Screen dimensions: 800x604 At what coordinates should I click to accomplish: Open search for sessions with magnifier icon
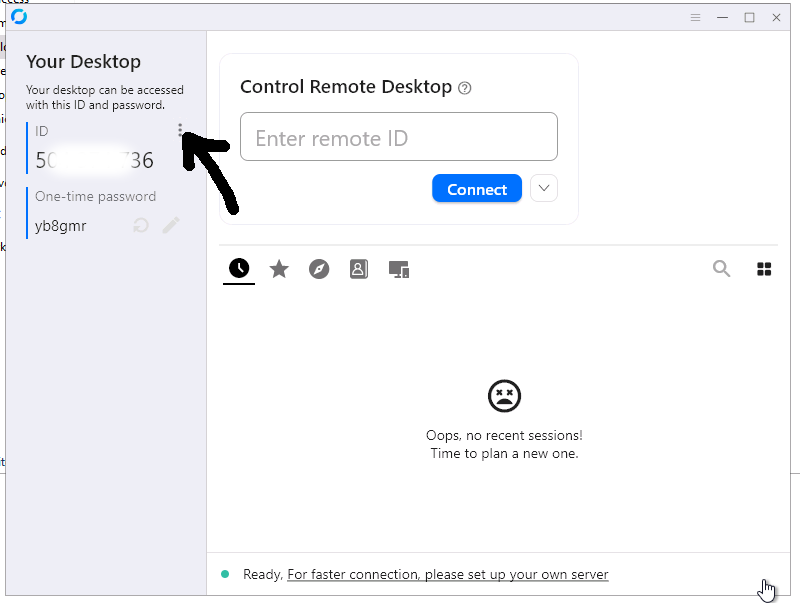click(x=721, y=268)
